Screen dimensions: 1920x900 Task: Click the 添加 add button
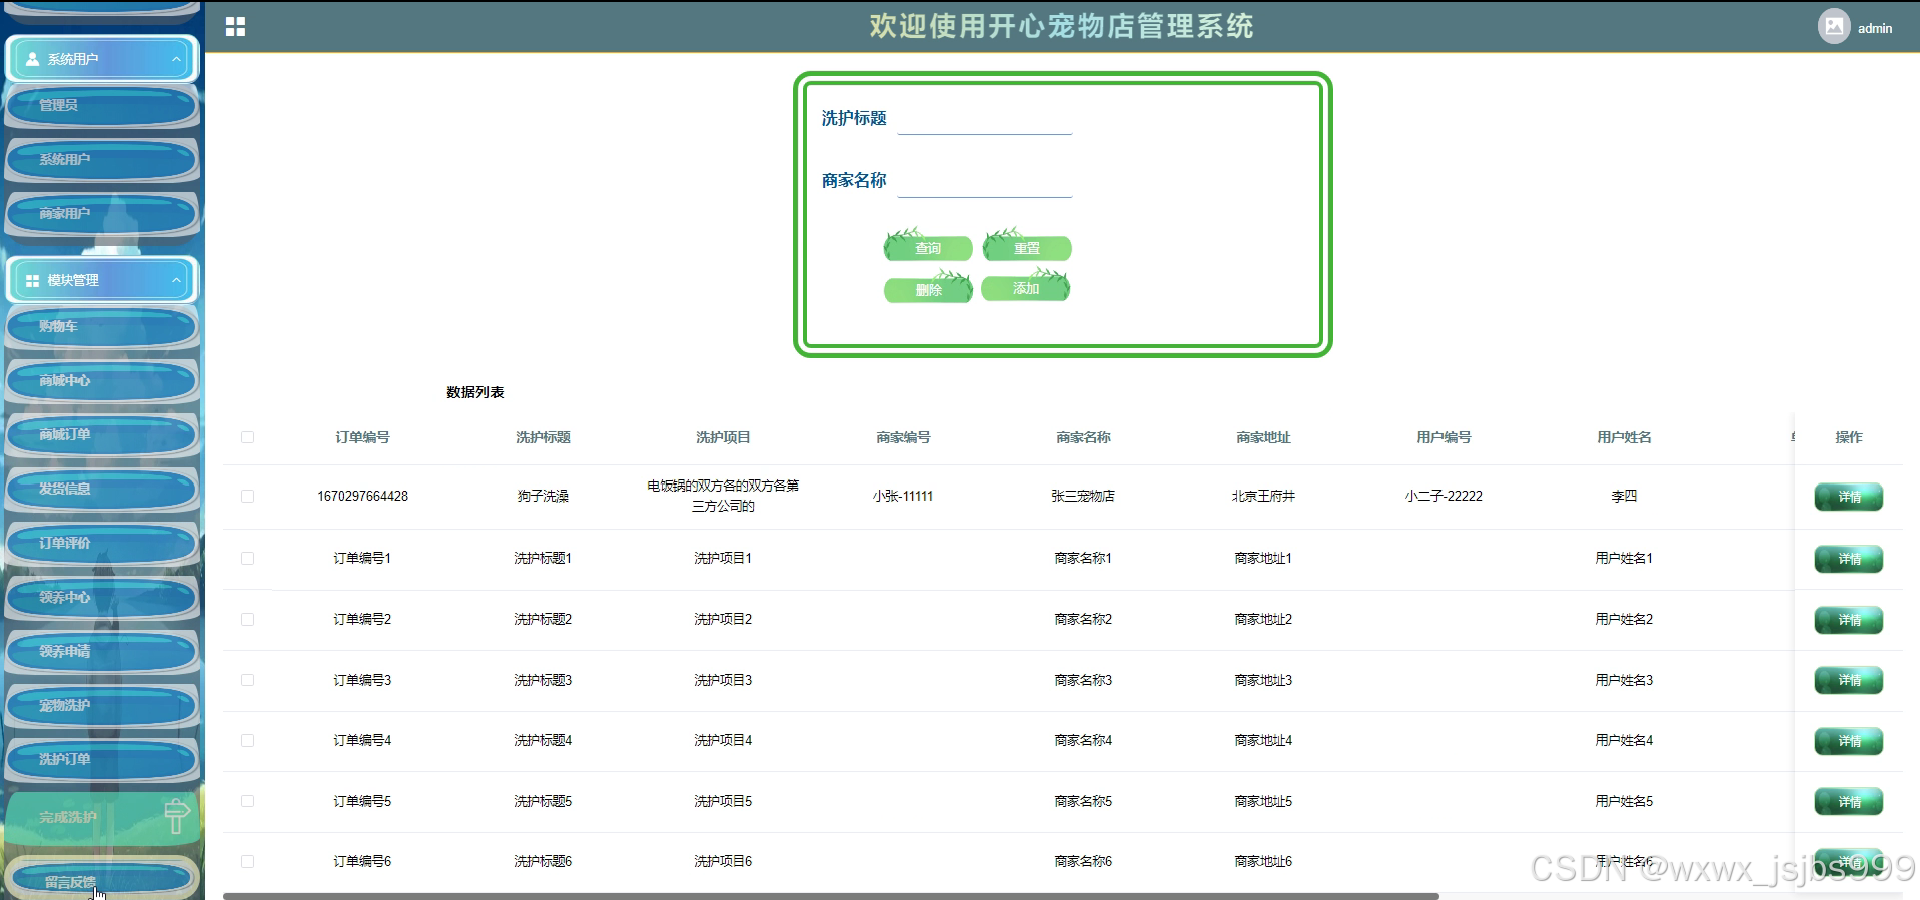[x=1026, y=288]
